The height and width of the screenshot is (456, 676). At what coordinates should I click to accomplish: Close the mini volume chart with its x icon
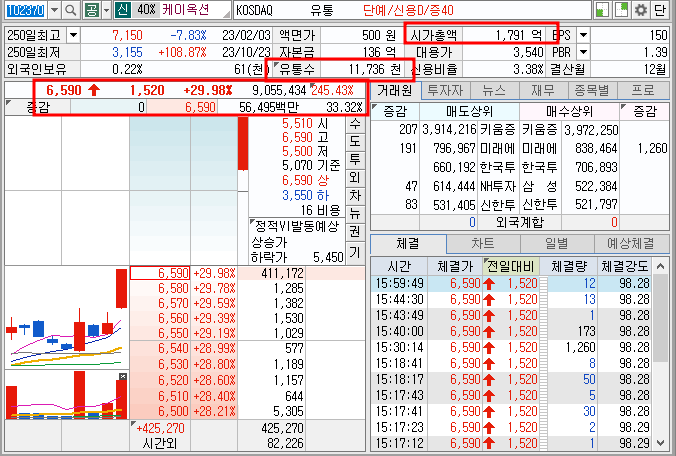123,377
